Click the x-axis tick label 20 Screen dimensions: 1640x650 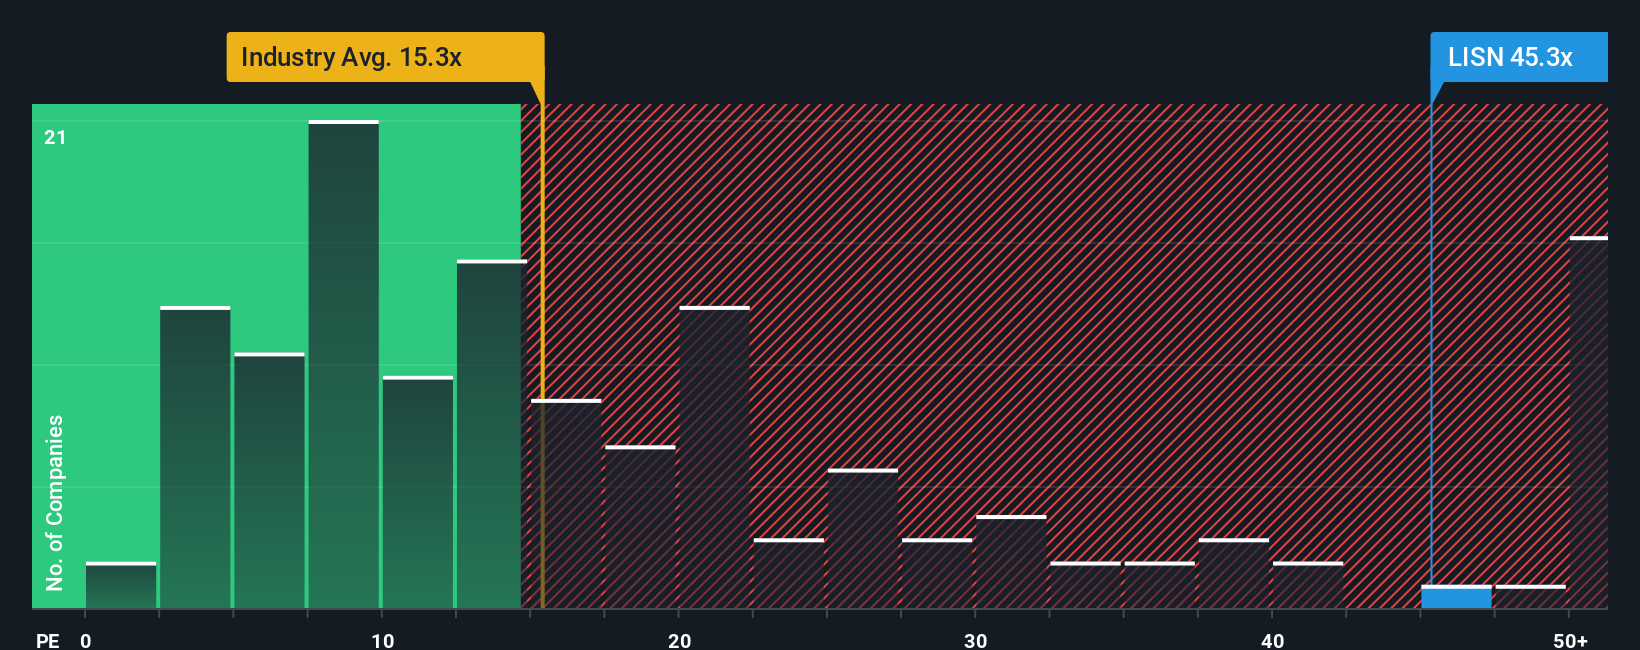pos(679,641)
